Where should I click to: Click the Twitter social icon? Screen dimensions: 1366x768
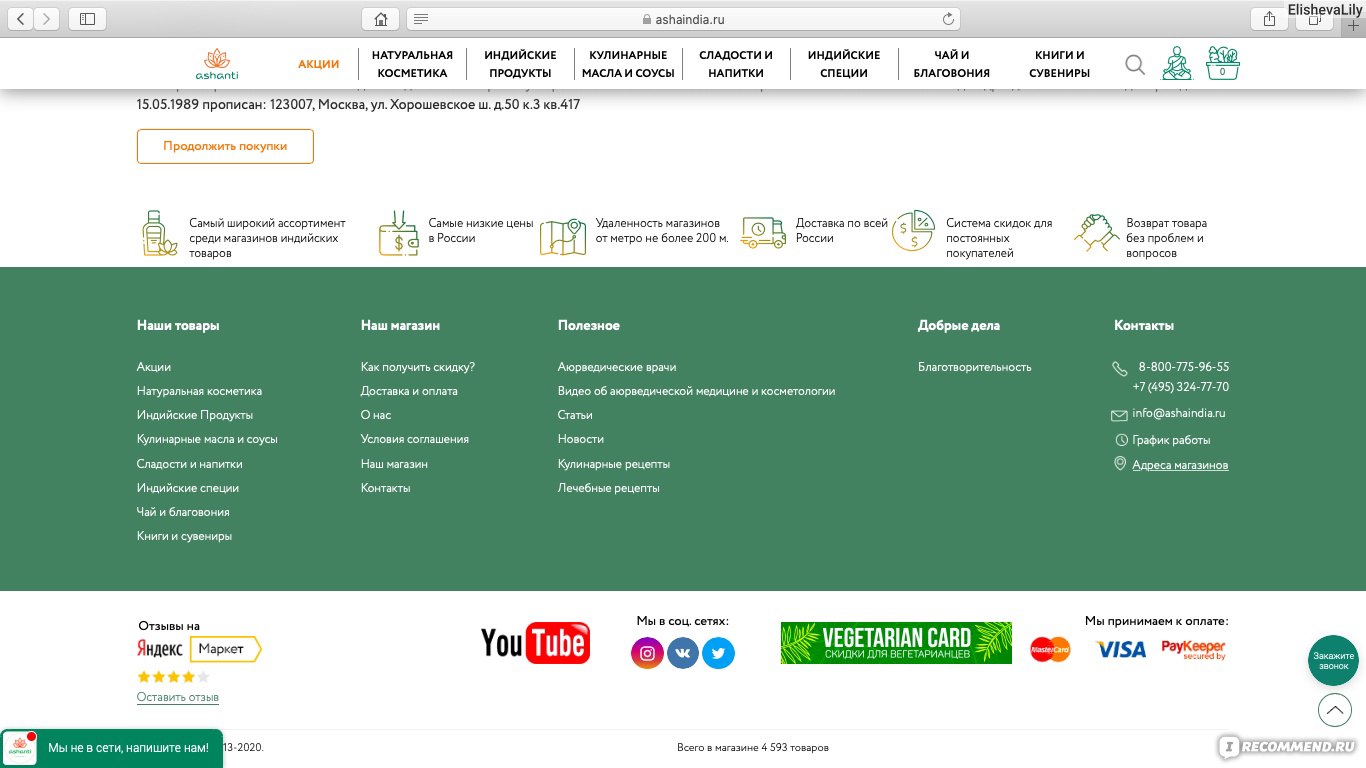click(718, 653)
